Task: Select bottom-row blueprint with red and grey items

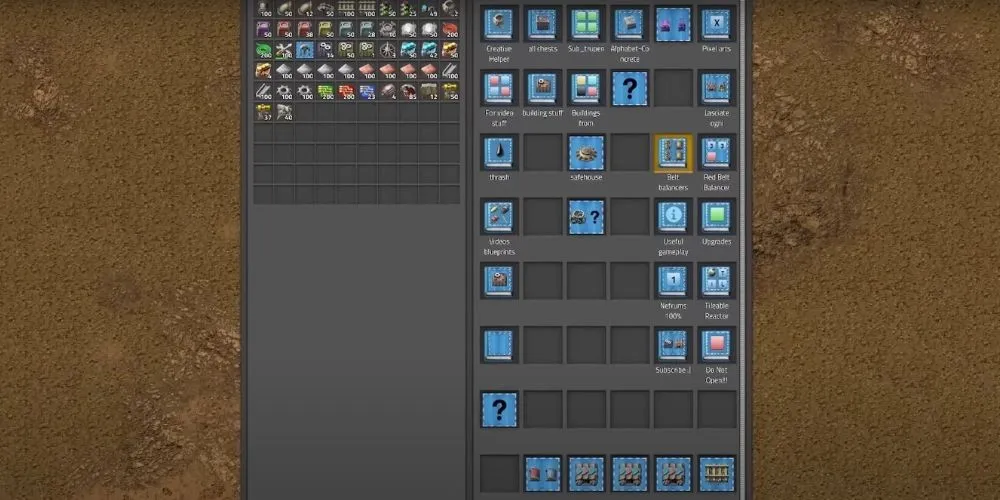Action: tap(542, 473)
